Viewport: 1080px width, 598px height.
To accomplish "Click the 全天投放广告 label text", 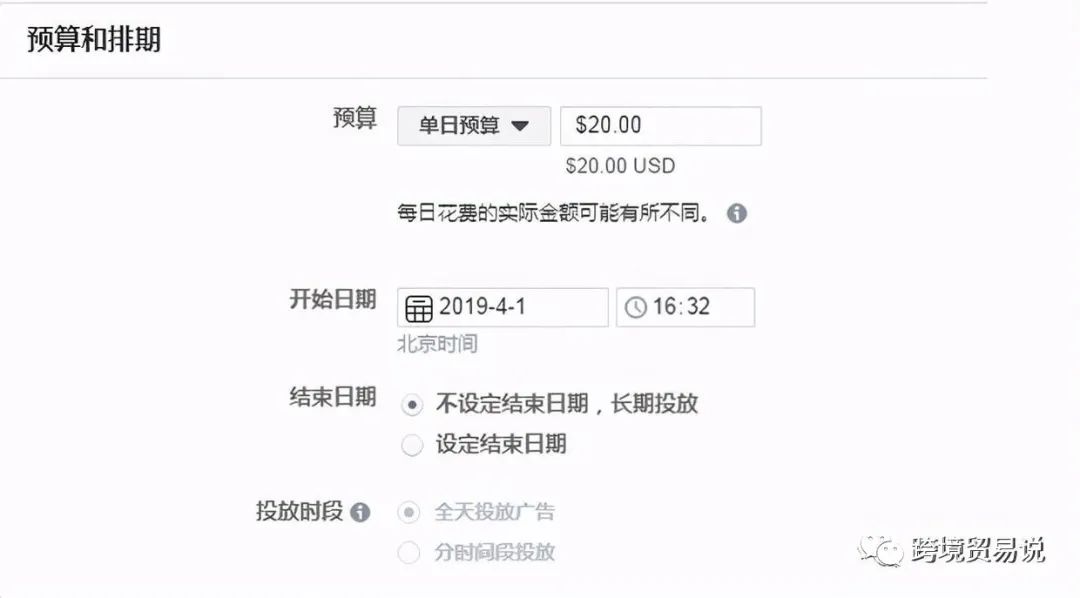I will pyautogui.click(x=495, y=513).
